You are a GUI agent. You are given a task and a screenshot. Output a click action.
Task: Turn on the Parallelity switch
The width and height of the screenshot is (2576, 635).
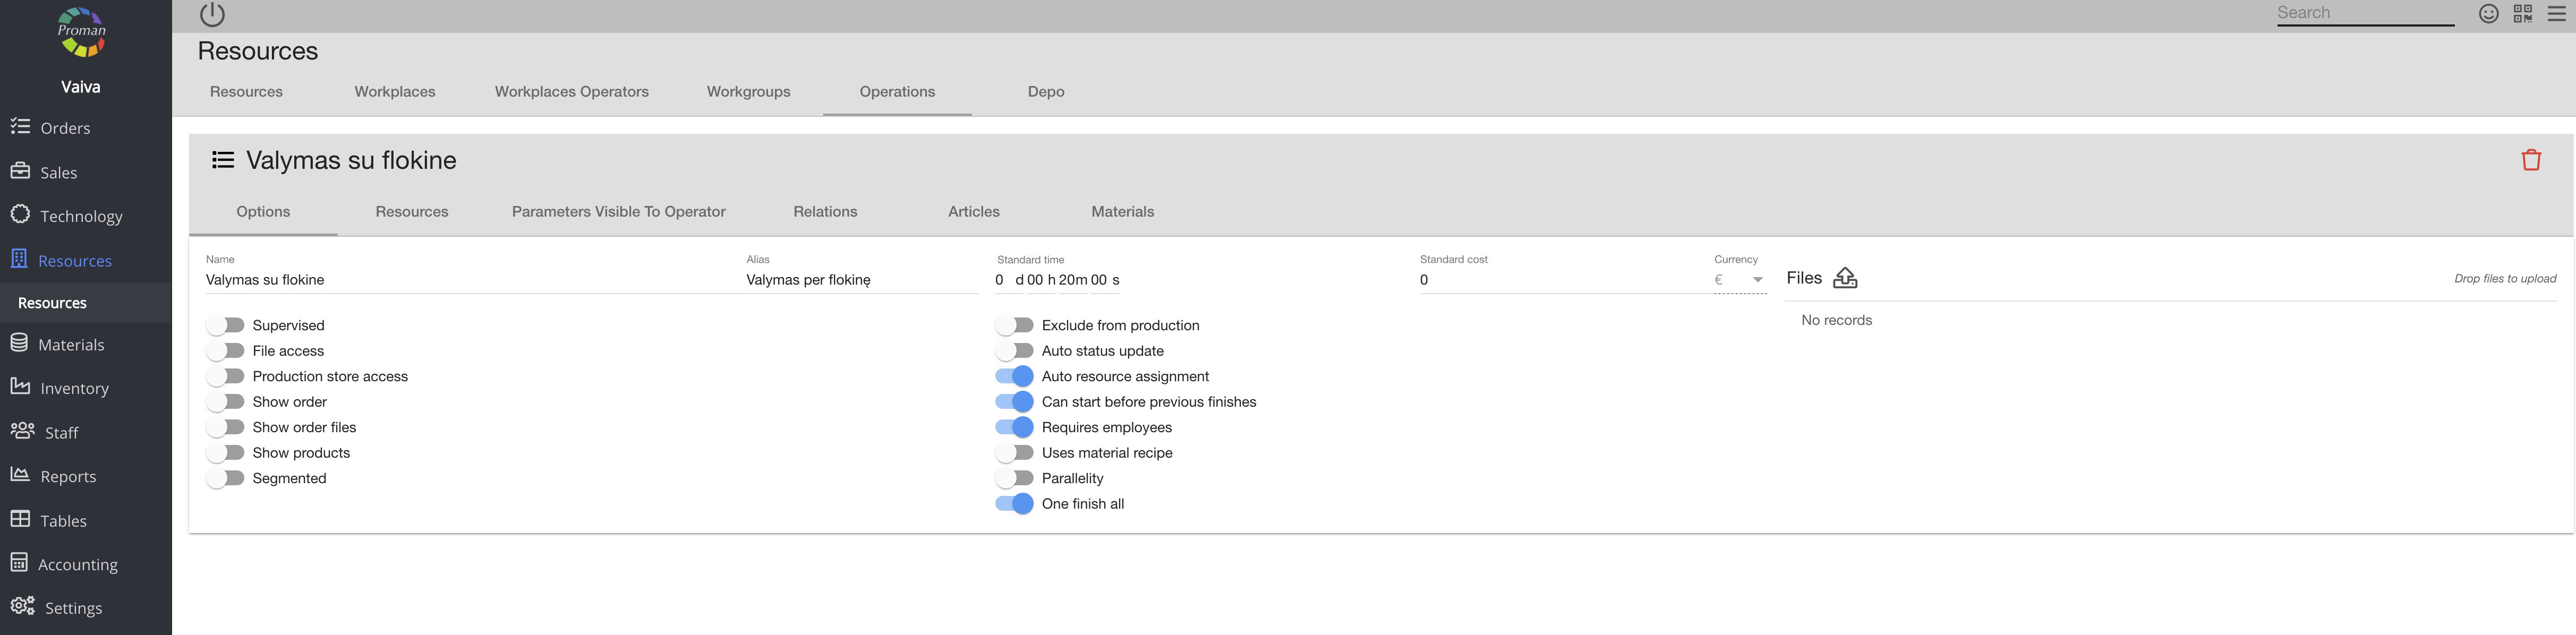pyautogui.click(x=1014, y=478)
